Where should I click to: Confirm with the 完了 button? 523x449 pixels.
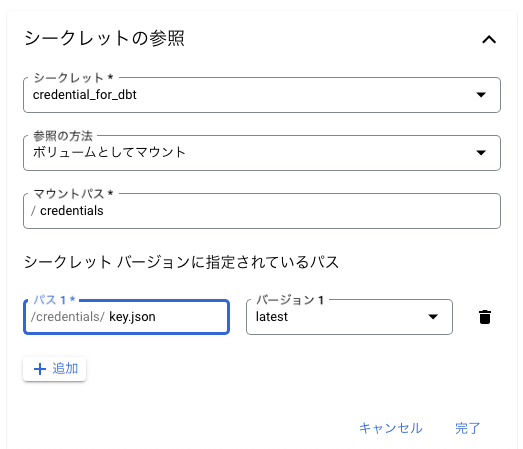pos(467,428)
